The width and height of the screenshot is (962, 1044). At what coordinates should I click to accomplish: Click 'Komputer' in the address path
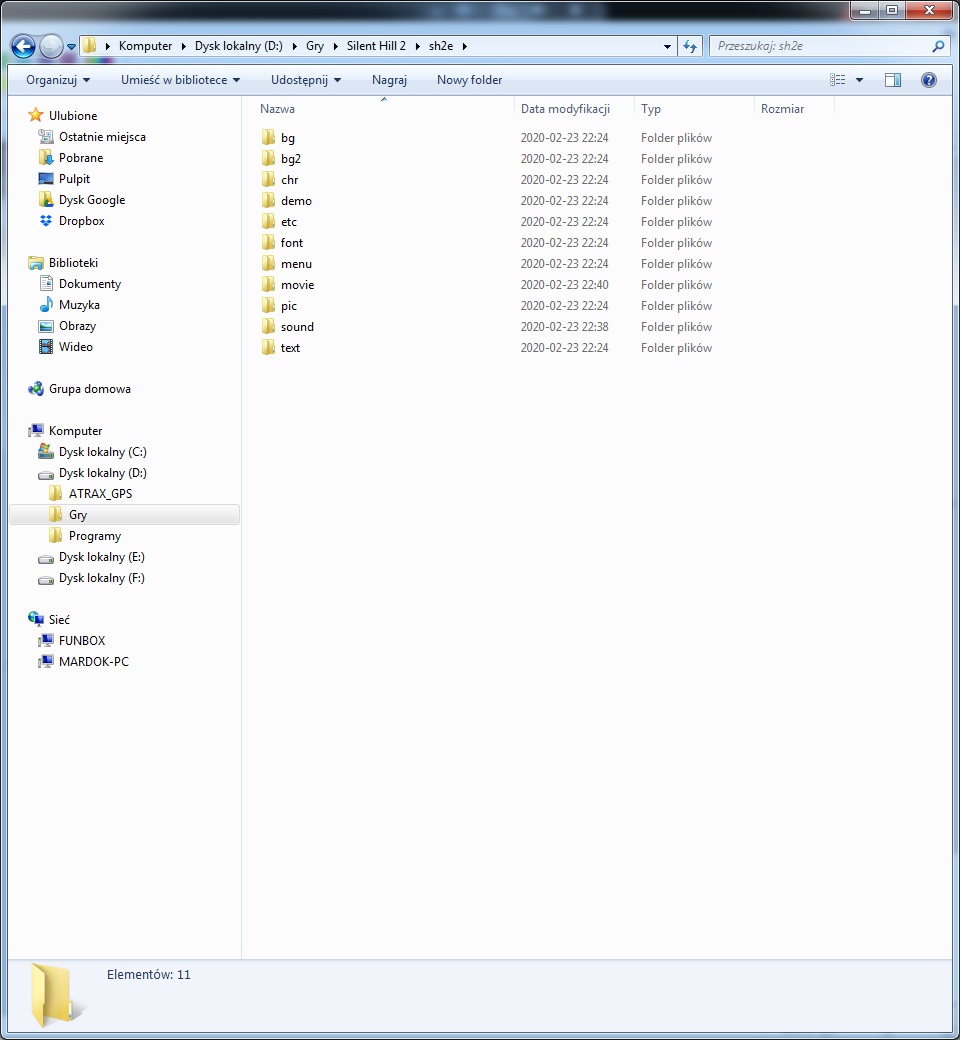pyautogui.click(x=145, y=46)
